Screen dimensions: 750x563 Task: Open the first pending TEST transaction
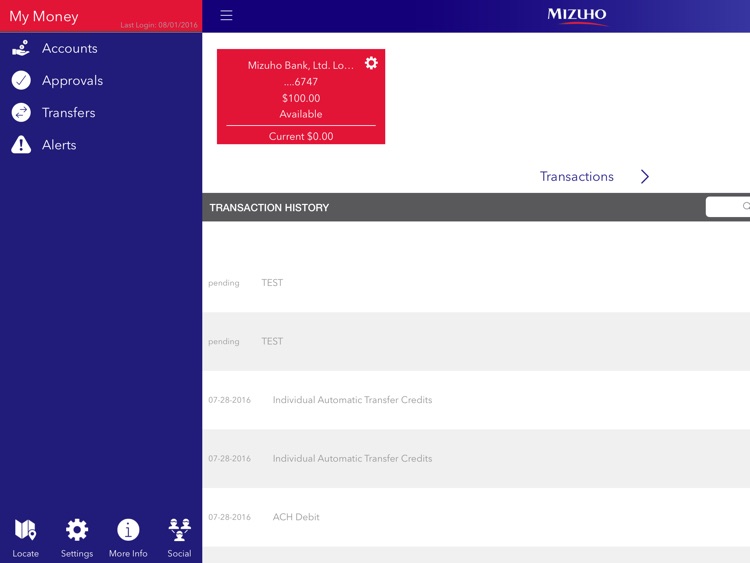476,283
